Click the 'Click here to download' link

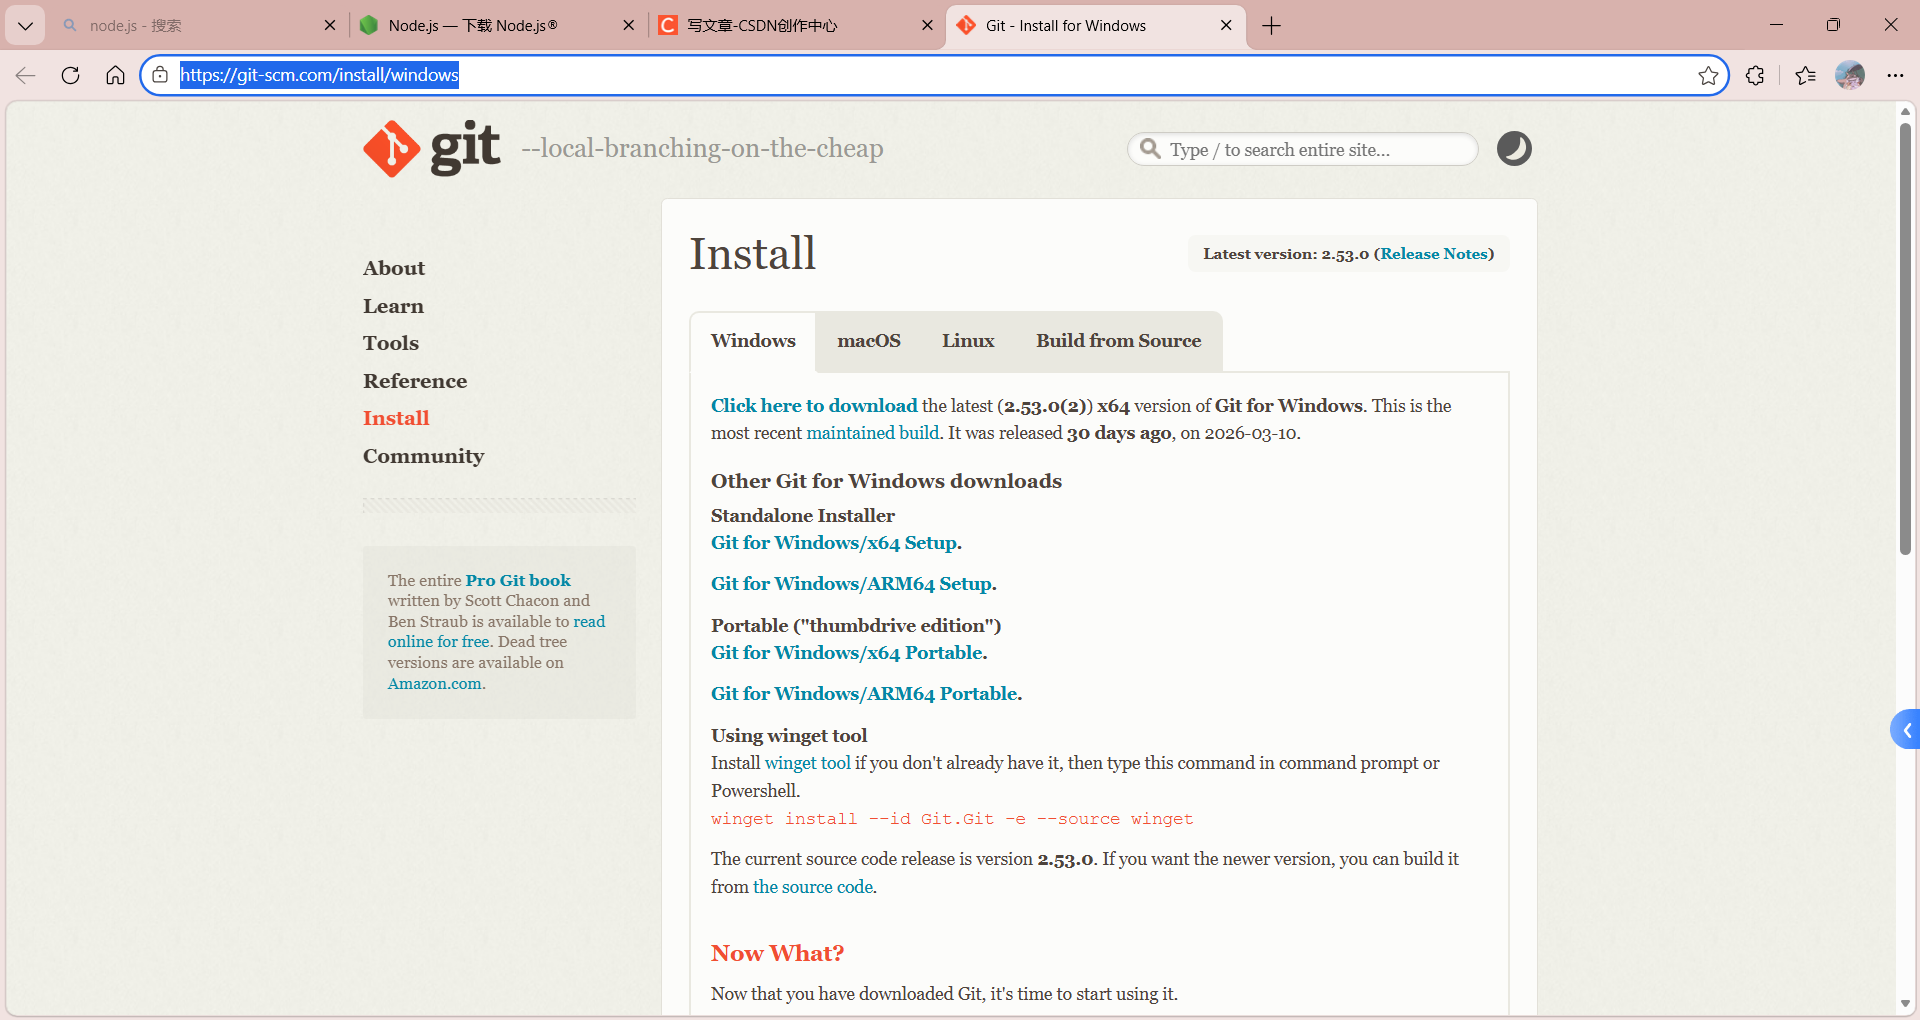pyautogui.click(x=813, y=406)
